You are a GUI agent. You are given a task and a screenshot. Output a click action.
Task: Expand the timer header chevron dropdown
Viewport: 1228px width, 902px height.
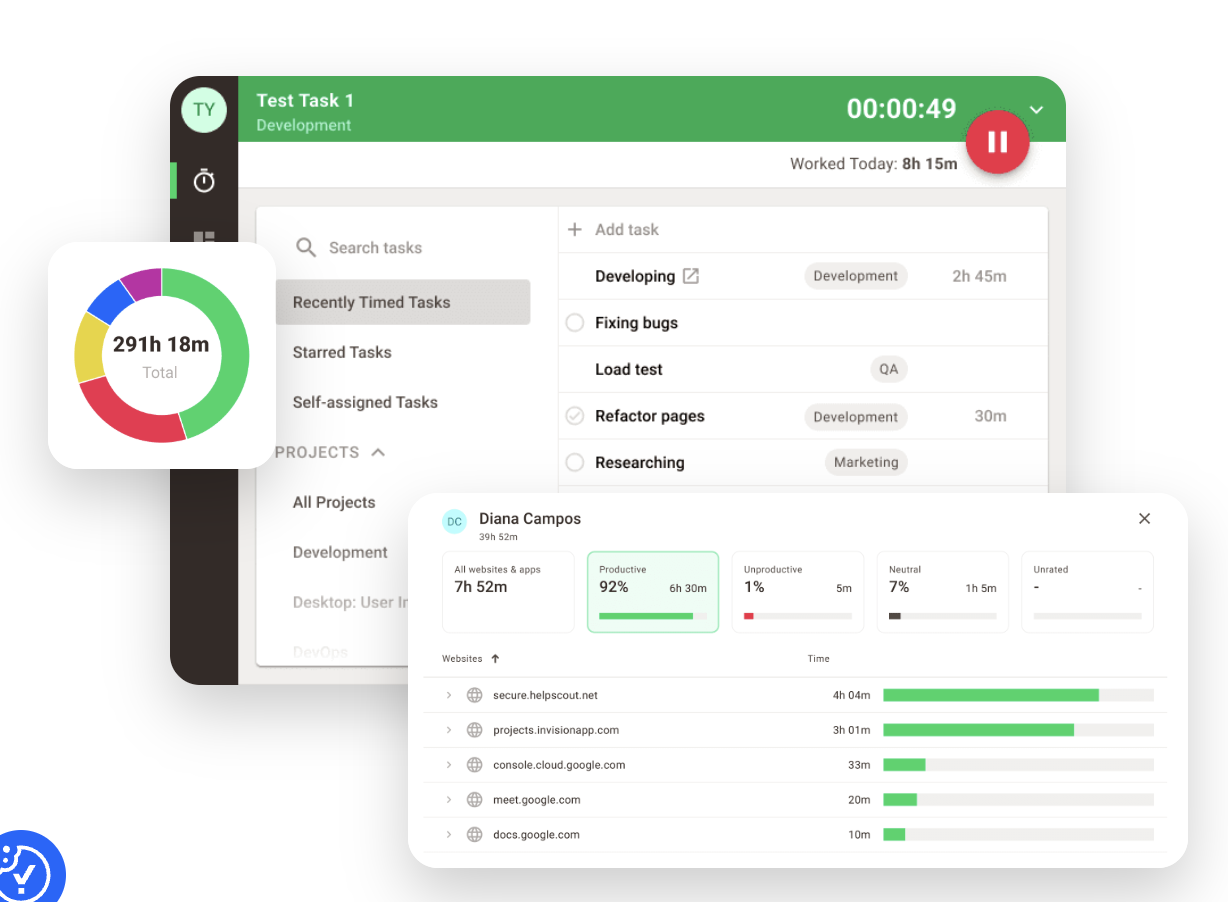(1036, 109)
